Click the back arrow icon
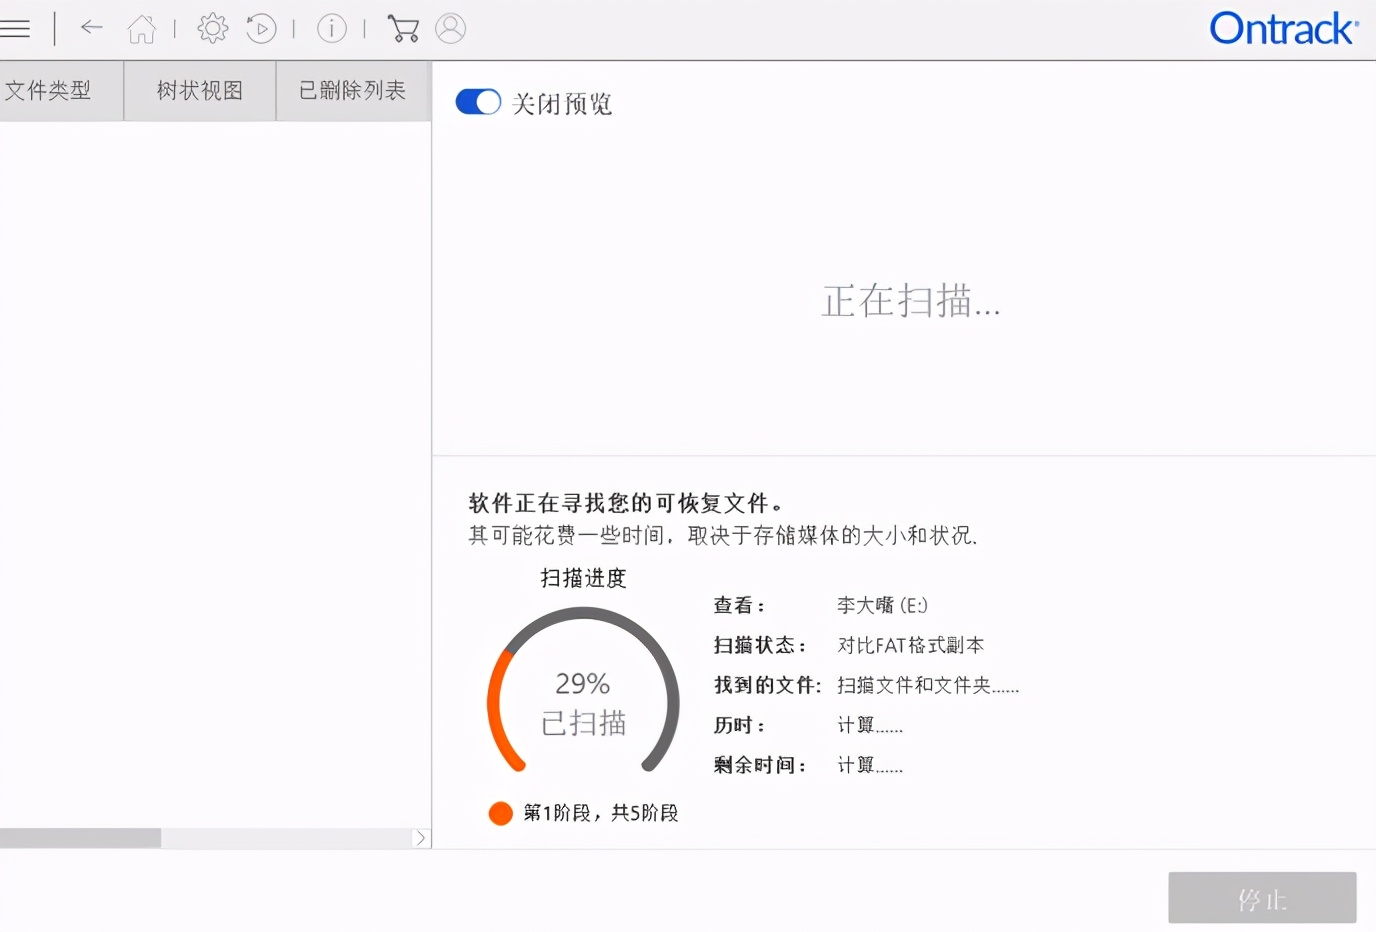The height and width of the screenshot is (932, 1376). [91, 28]
